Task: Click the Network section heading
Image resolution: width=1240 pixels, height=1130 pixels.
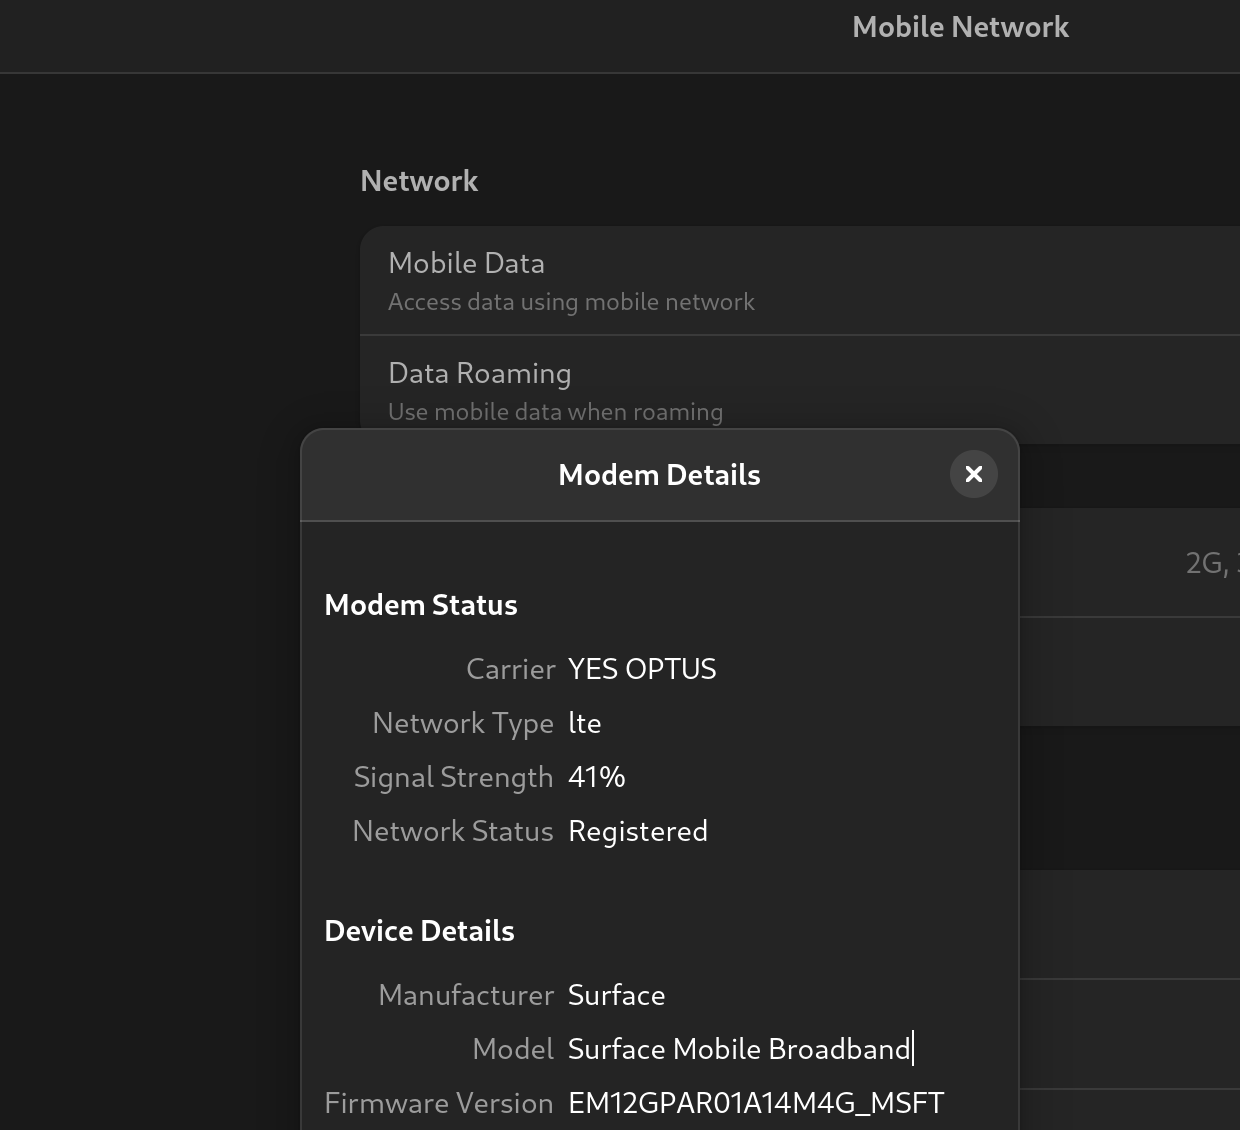Action: pos(419,181)
